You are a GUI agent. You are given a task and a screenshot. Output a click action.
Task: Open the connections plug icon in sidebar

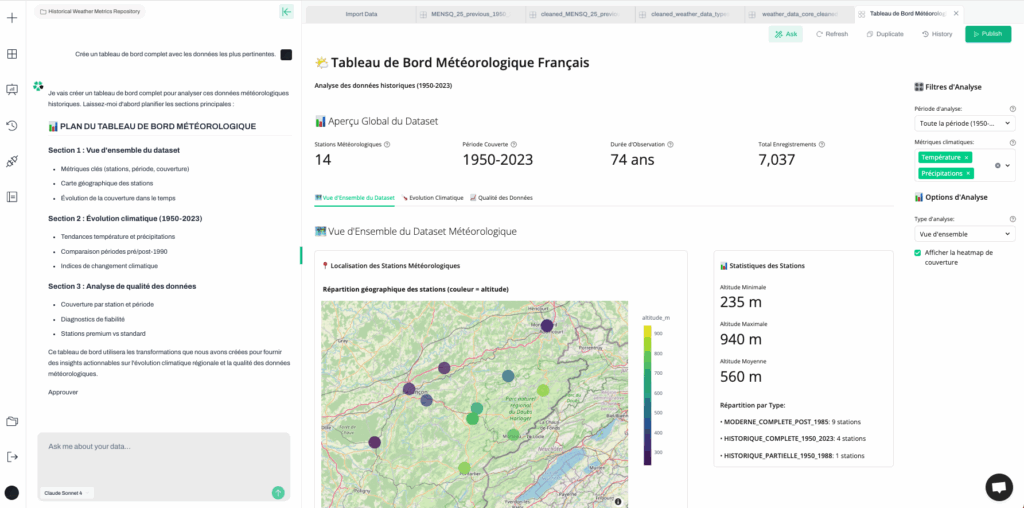click(x=12, y=161)
